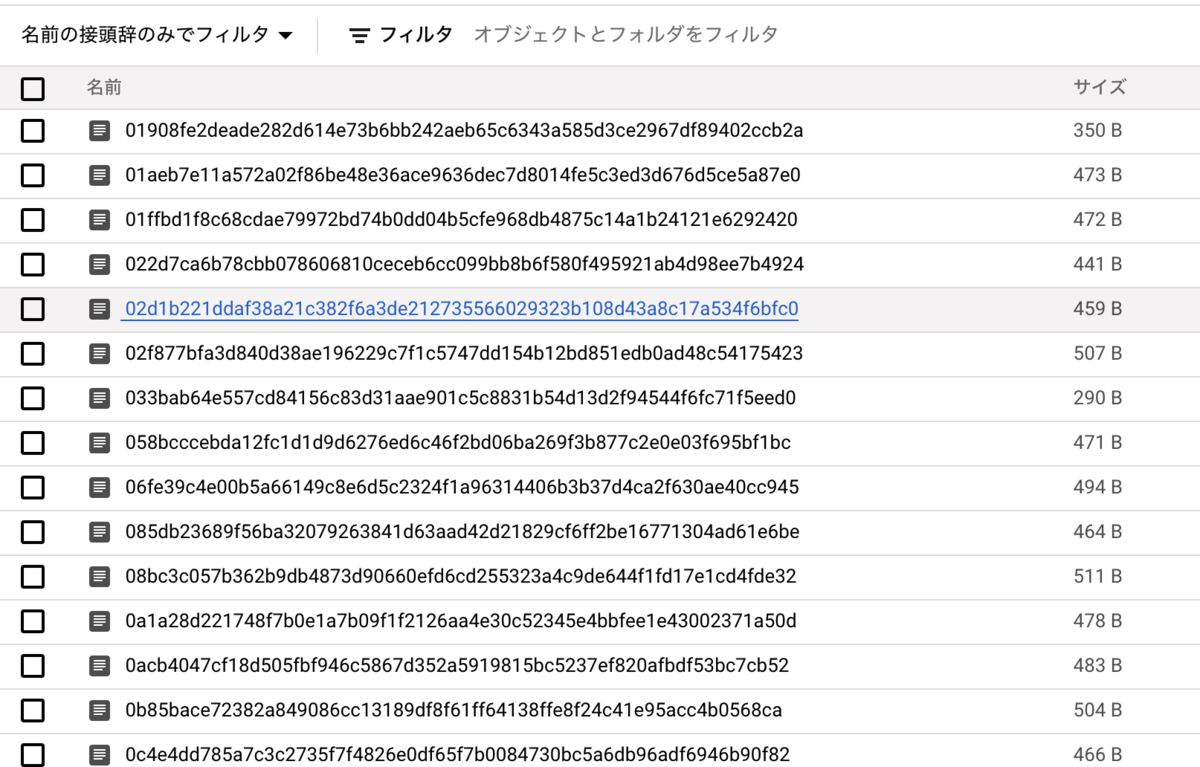This screenshot has width=1200, height=767.
Task: Sort by the サイズ column header
Action: [x=1100, y=88]
